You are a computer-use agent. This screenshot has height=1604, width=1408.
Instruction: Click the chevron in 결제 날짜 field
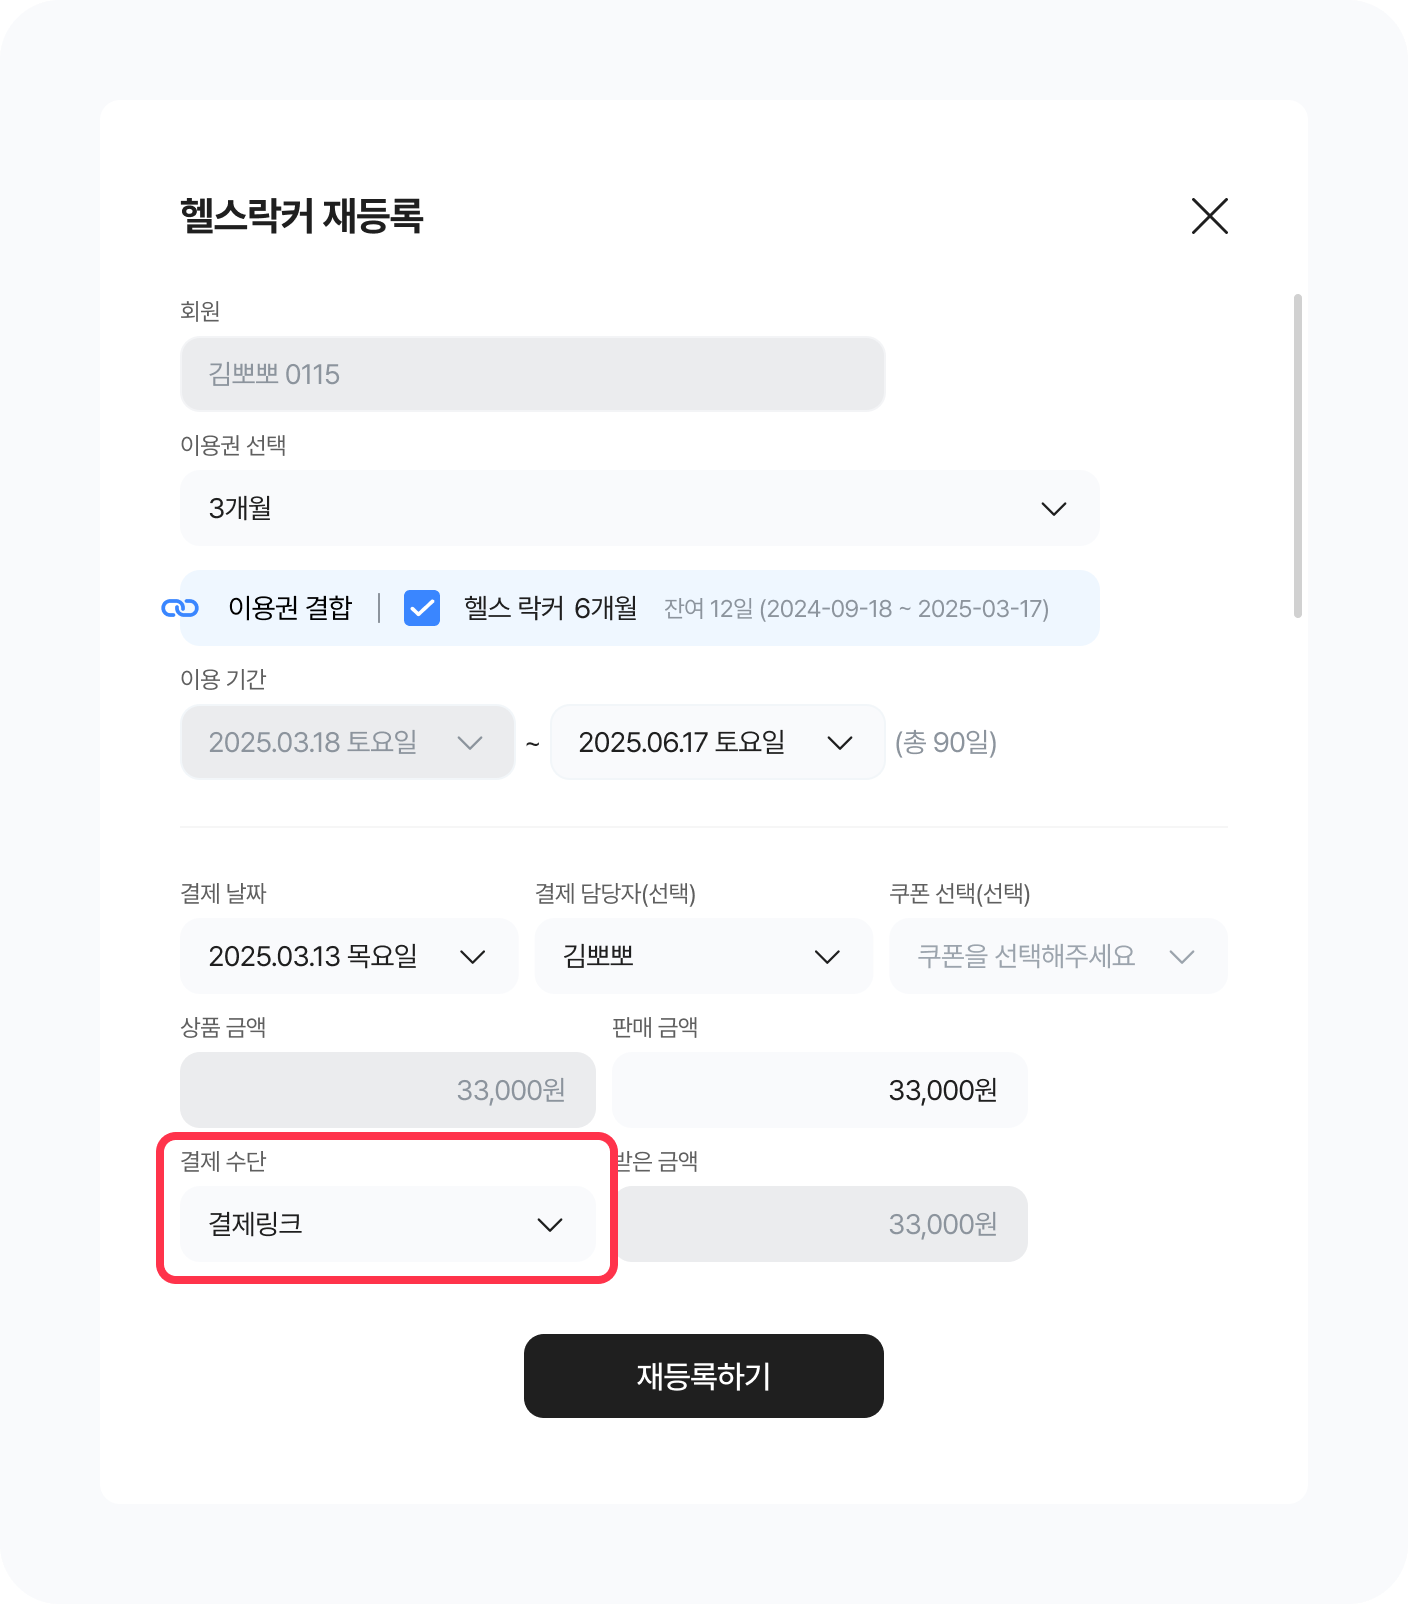pyautogui.click(x=472, y=957)
